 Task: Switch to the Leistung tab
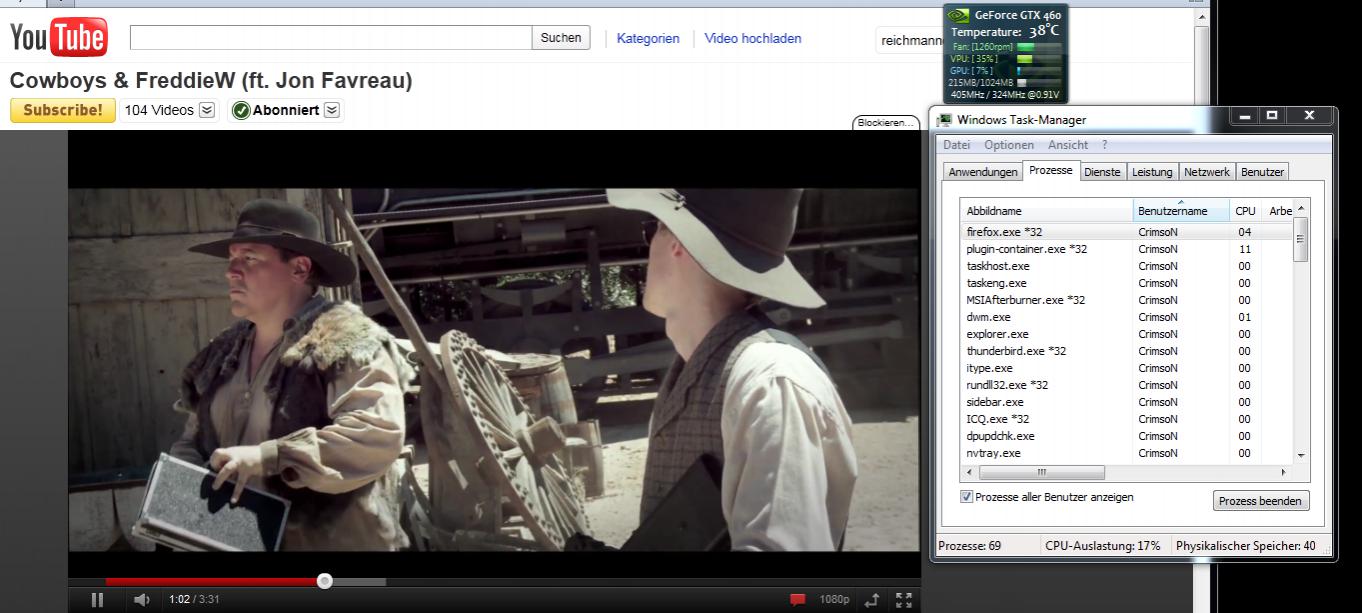tap(1152, 172)
